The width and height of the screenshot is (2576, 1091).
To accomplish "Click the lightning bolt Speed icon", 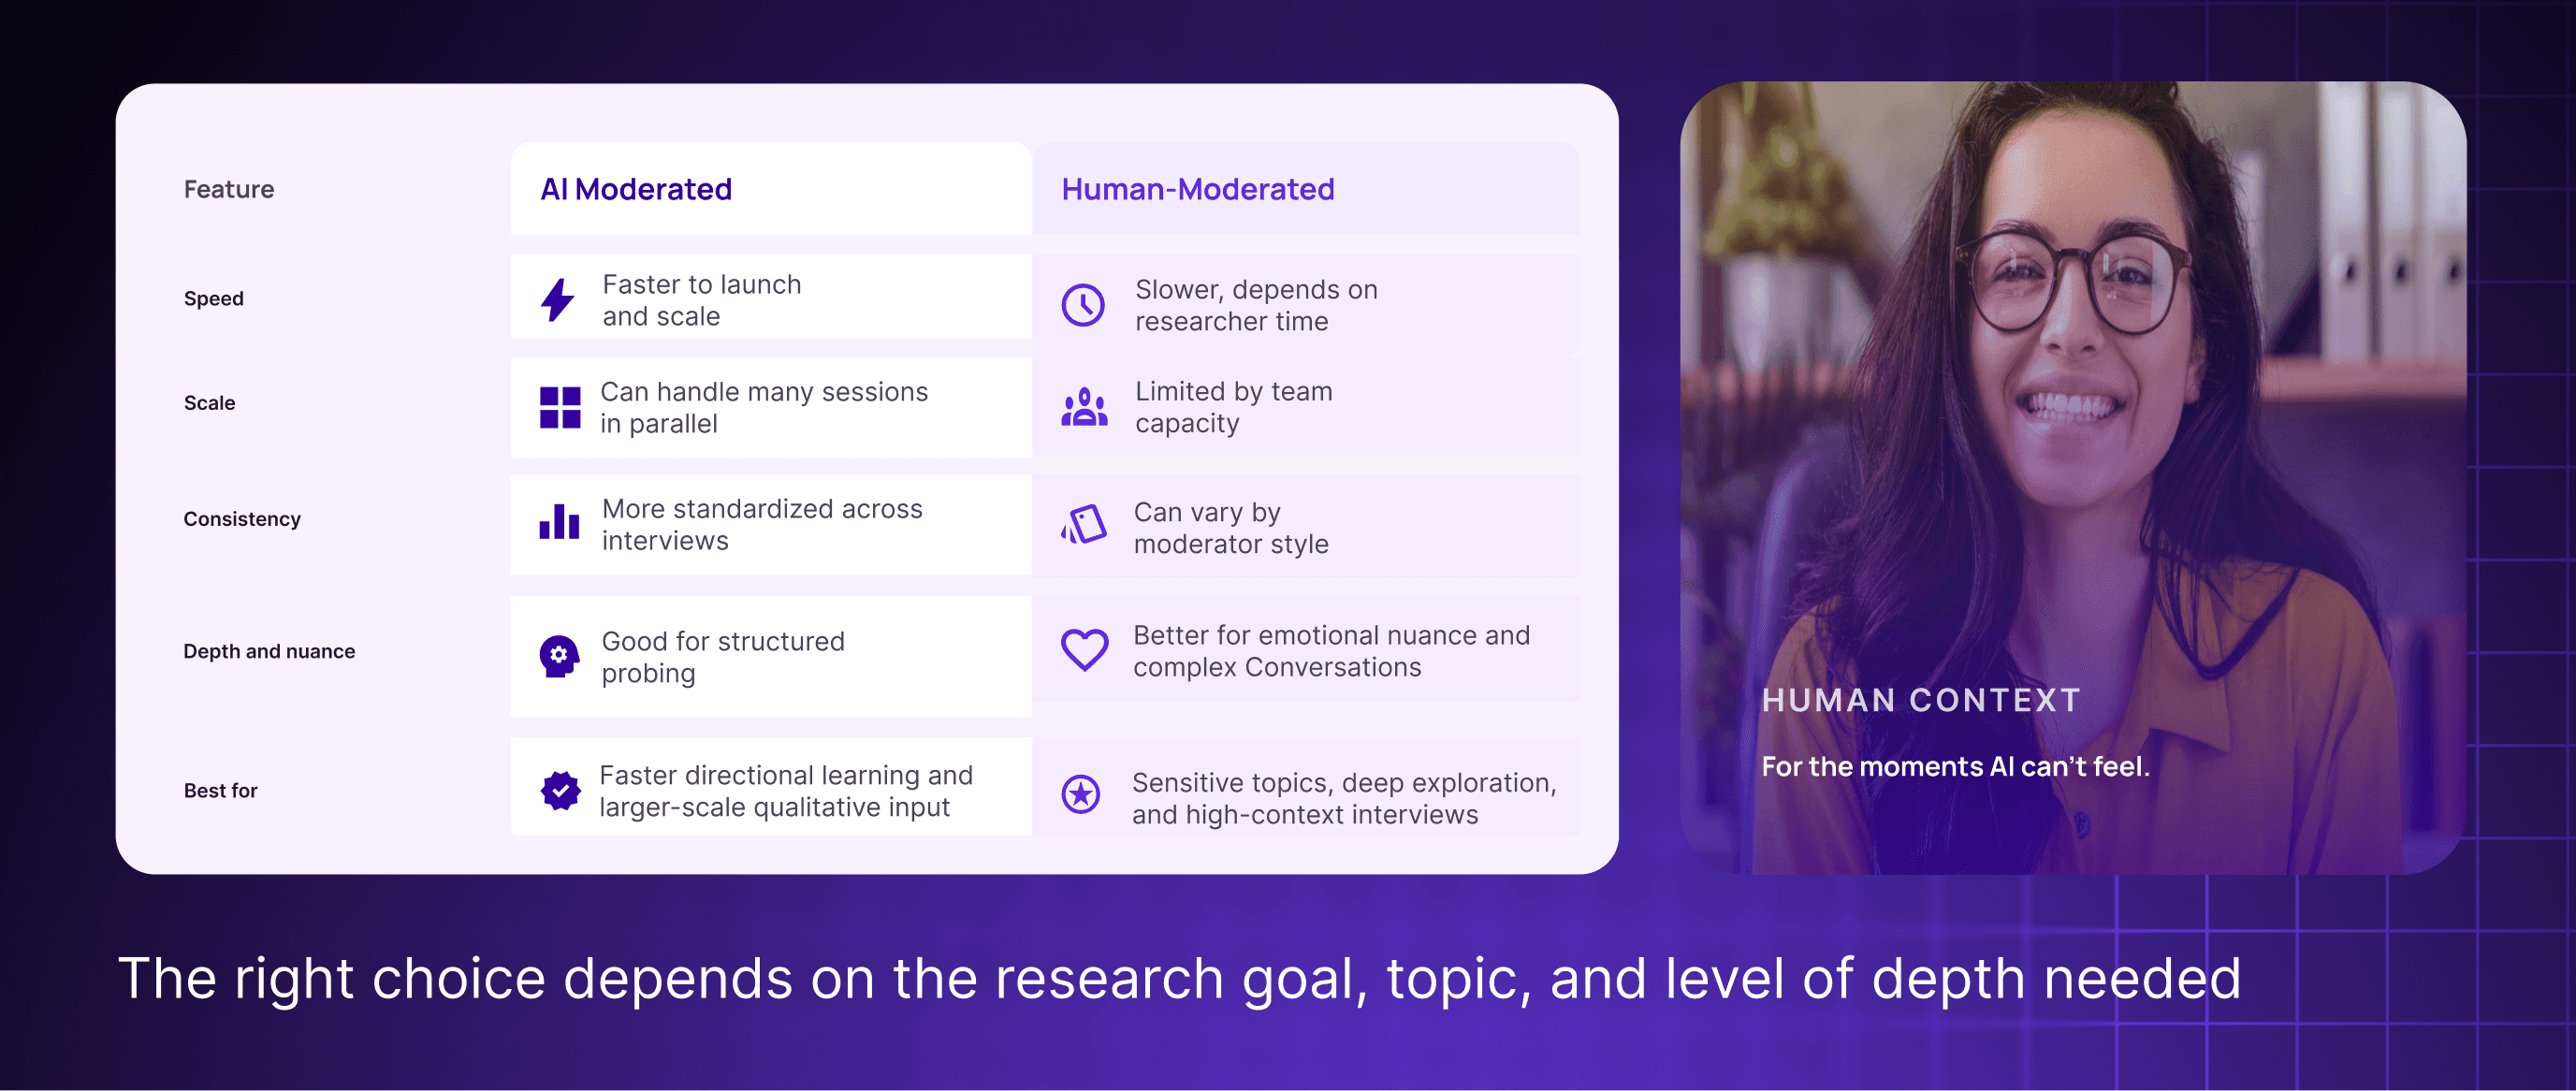I will [x=558, y=300].
